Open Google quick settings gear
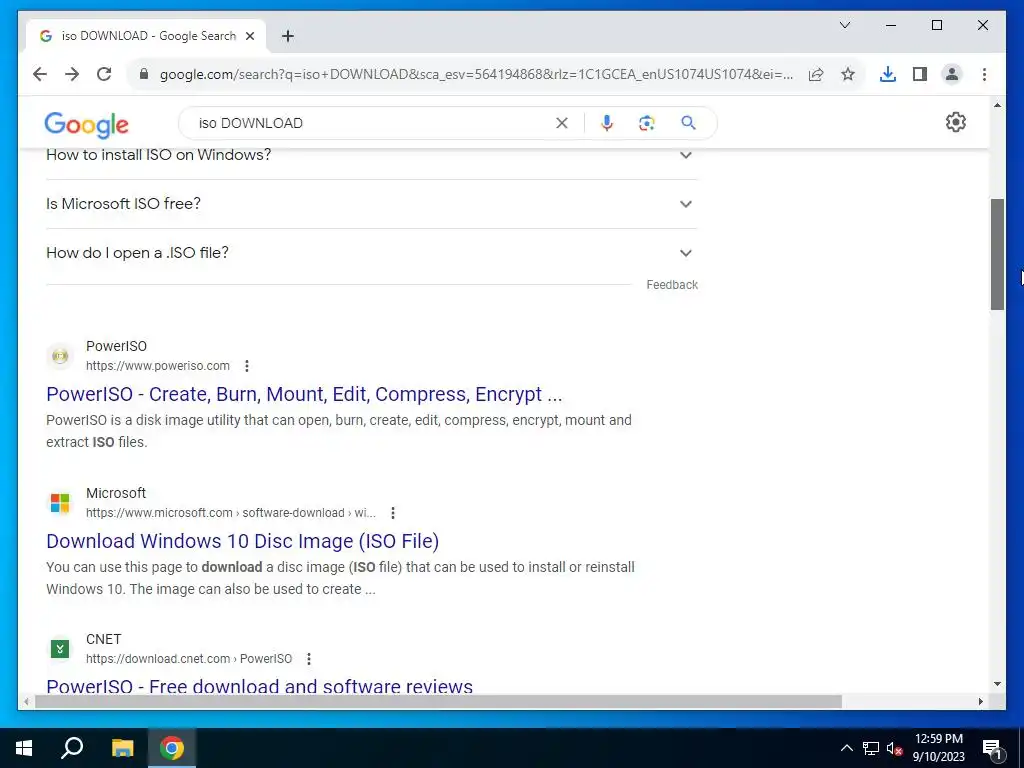The height and width of the screenshot is (768, 1024). pos(955,122)
